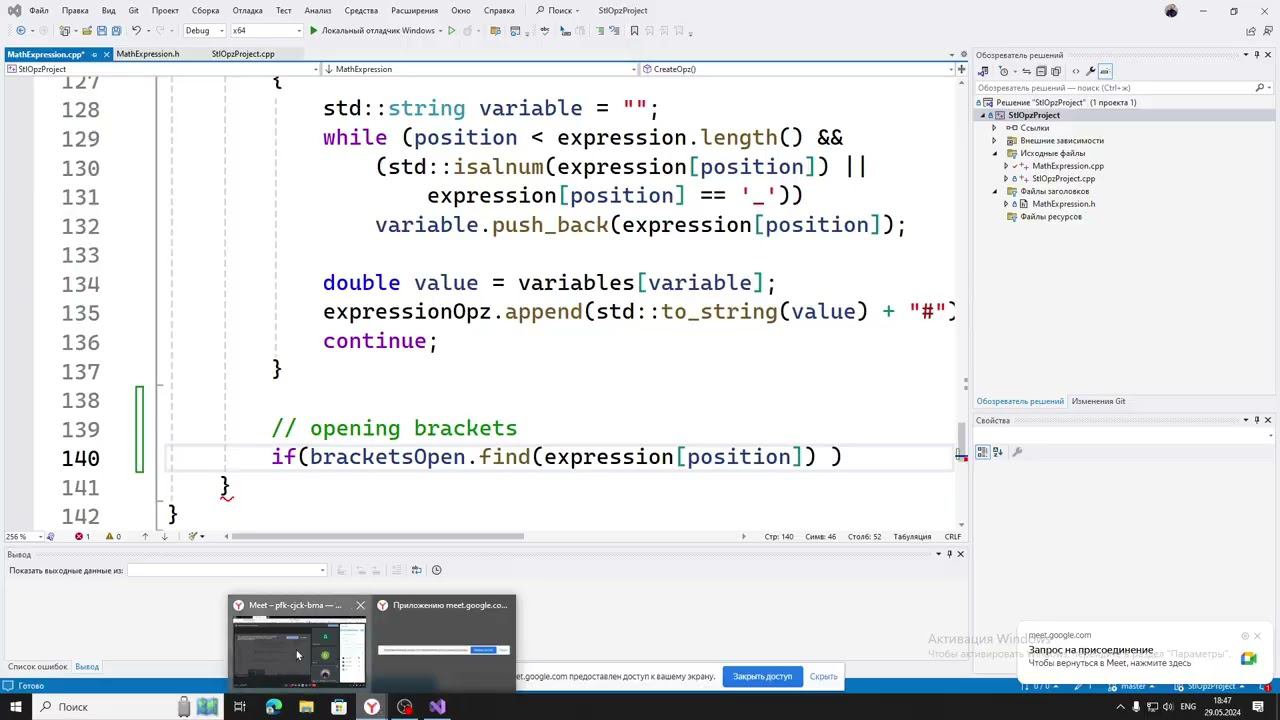Viewport: 1280px width, 720px height.
Task: Click the Categorized view icon in Properties panel
Action: pyautogui.click(x=982, y=452)
